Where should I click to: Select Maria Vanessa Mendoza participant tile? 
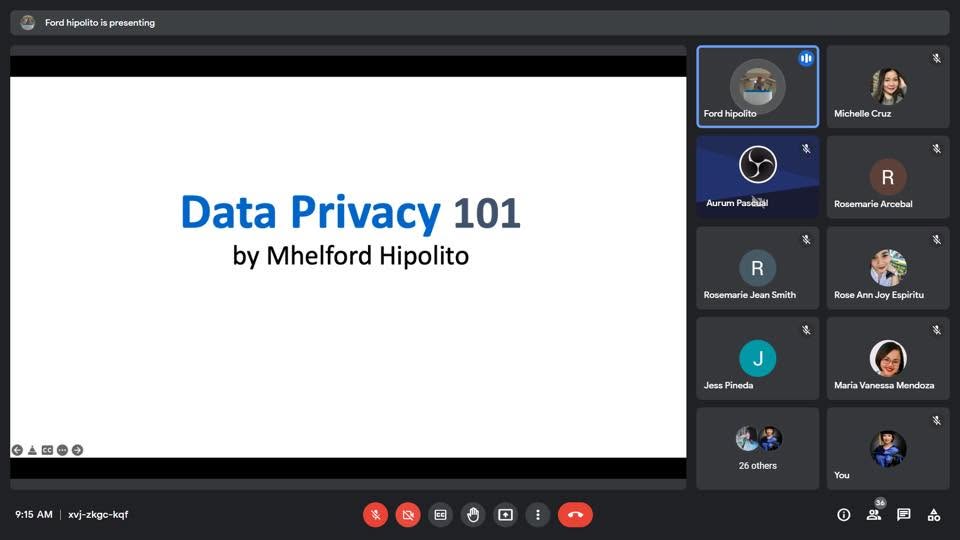888,358
